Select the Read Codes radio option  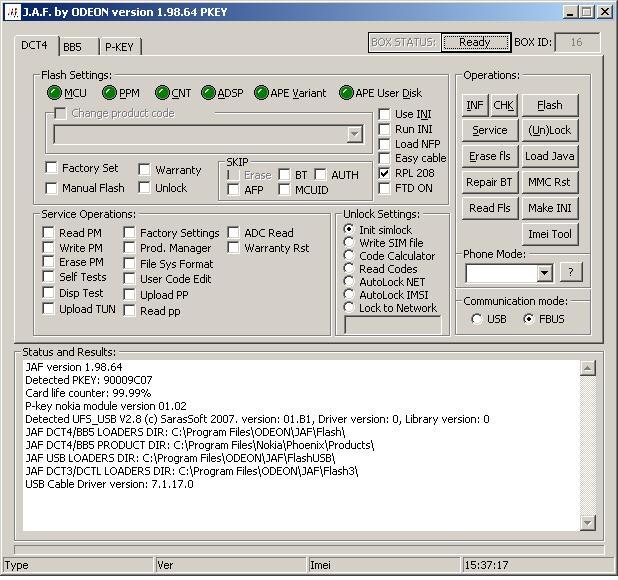coord(349,268)
